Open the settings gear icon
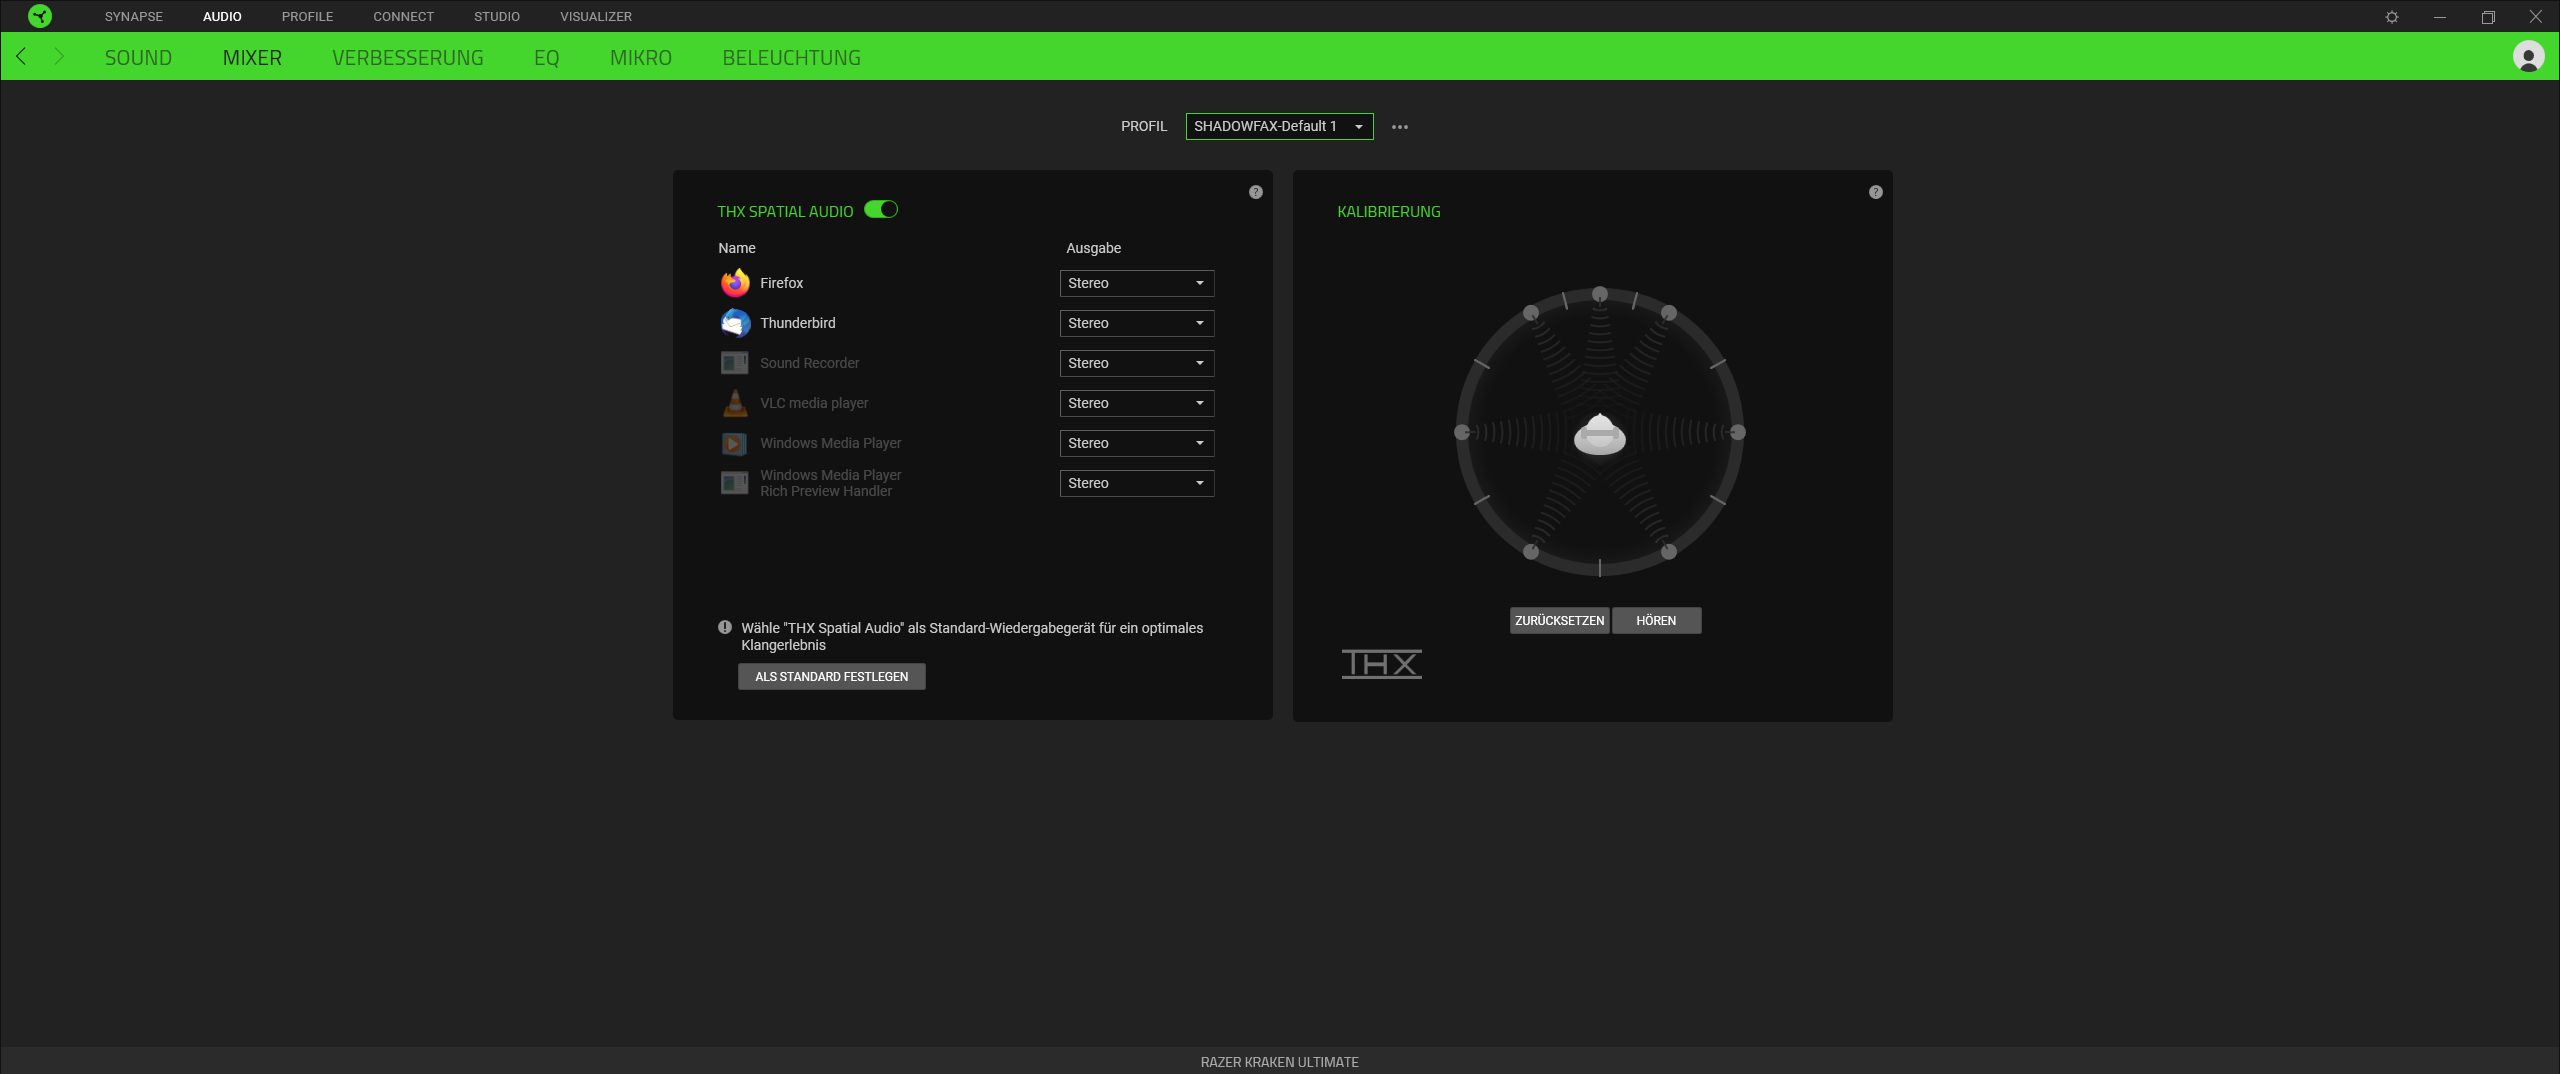Image resolution: width=2560 pixels, height=1074 pixels. (2392, 17)
